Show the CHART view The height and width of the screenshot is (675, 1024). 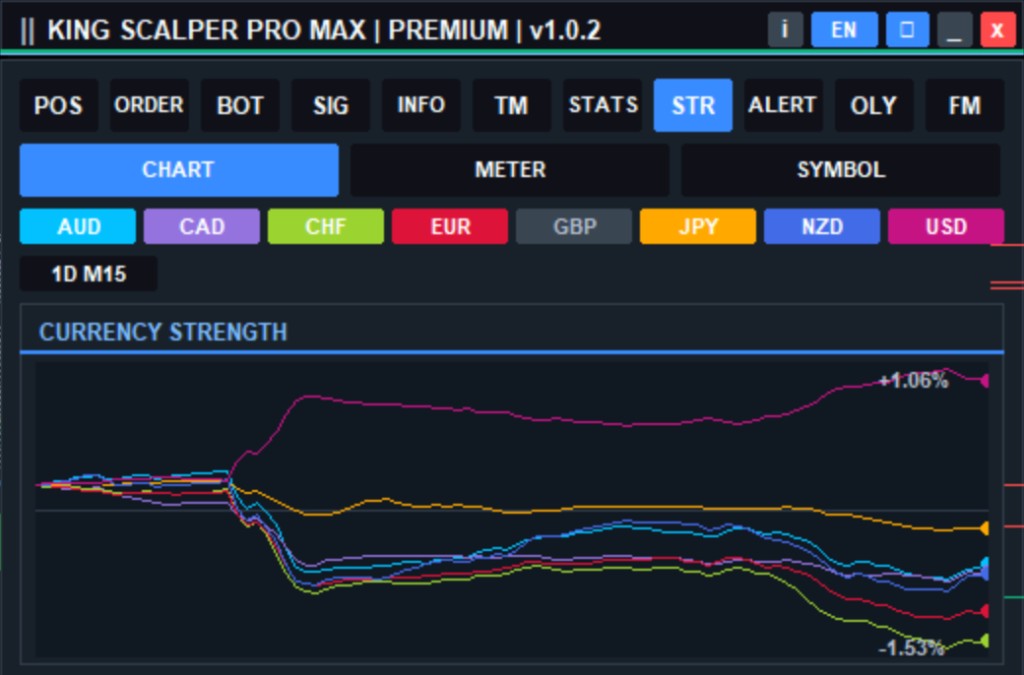[x=179, y=170]
